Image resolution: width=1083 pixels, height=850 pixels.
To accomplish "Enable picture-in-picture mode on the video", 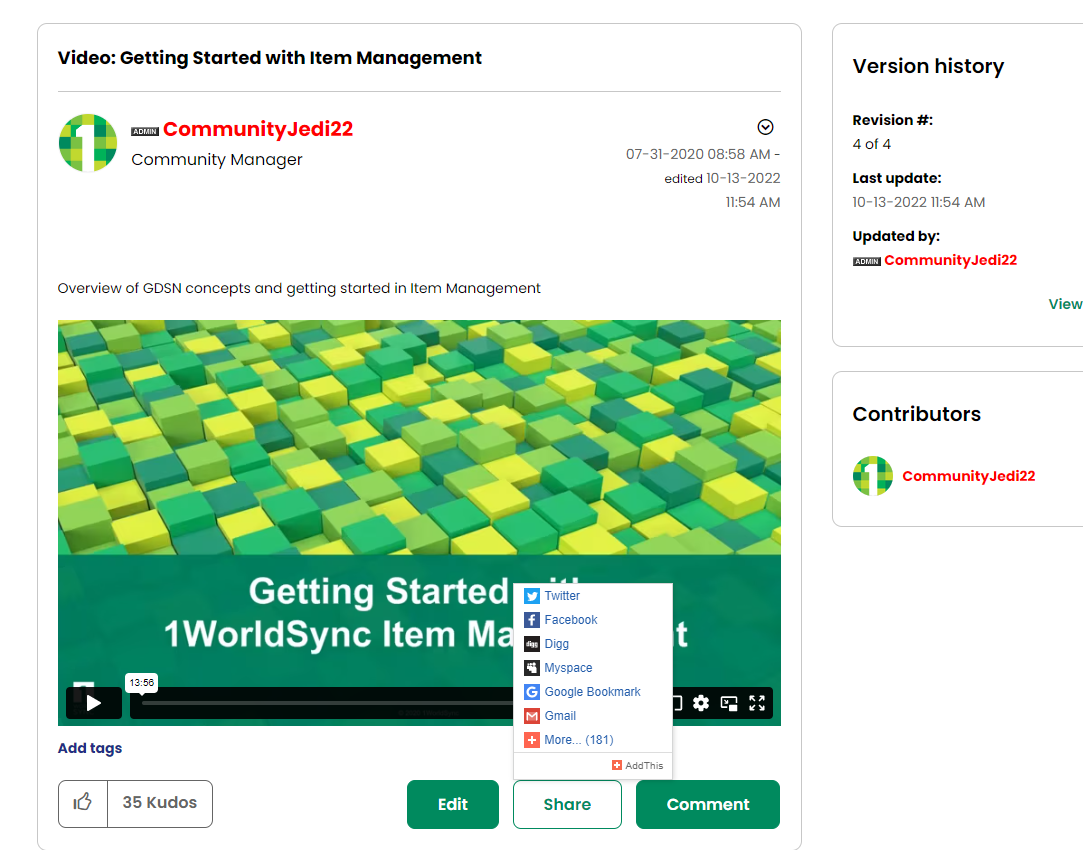I will click(729, 703).
